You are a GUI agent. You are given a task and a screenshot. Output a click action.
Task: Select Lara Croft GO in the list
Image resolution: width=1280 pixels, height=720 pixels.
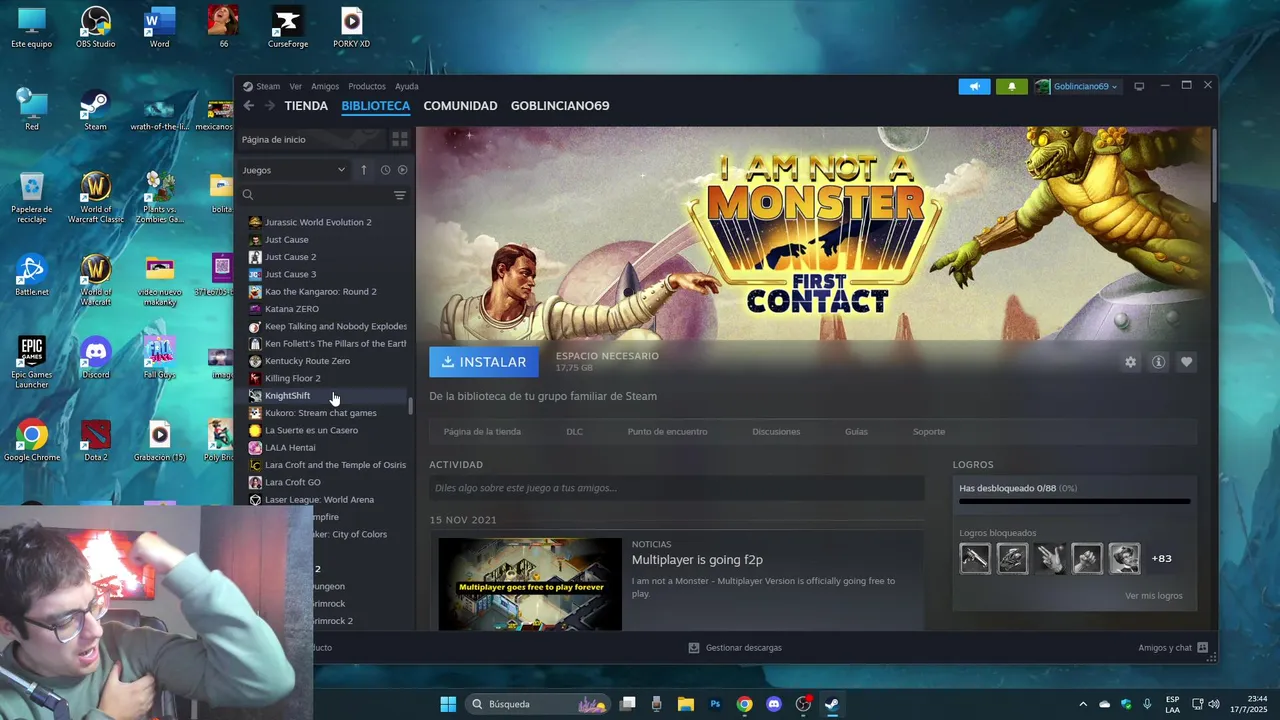point(293,482)
